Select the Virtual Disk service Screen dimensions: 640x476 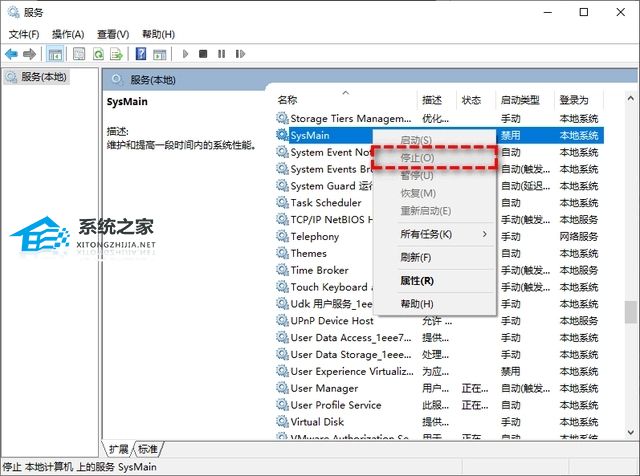tap(439, 422)
